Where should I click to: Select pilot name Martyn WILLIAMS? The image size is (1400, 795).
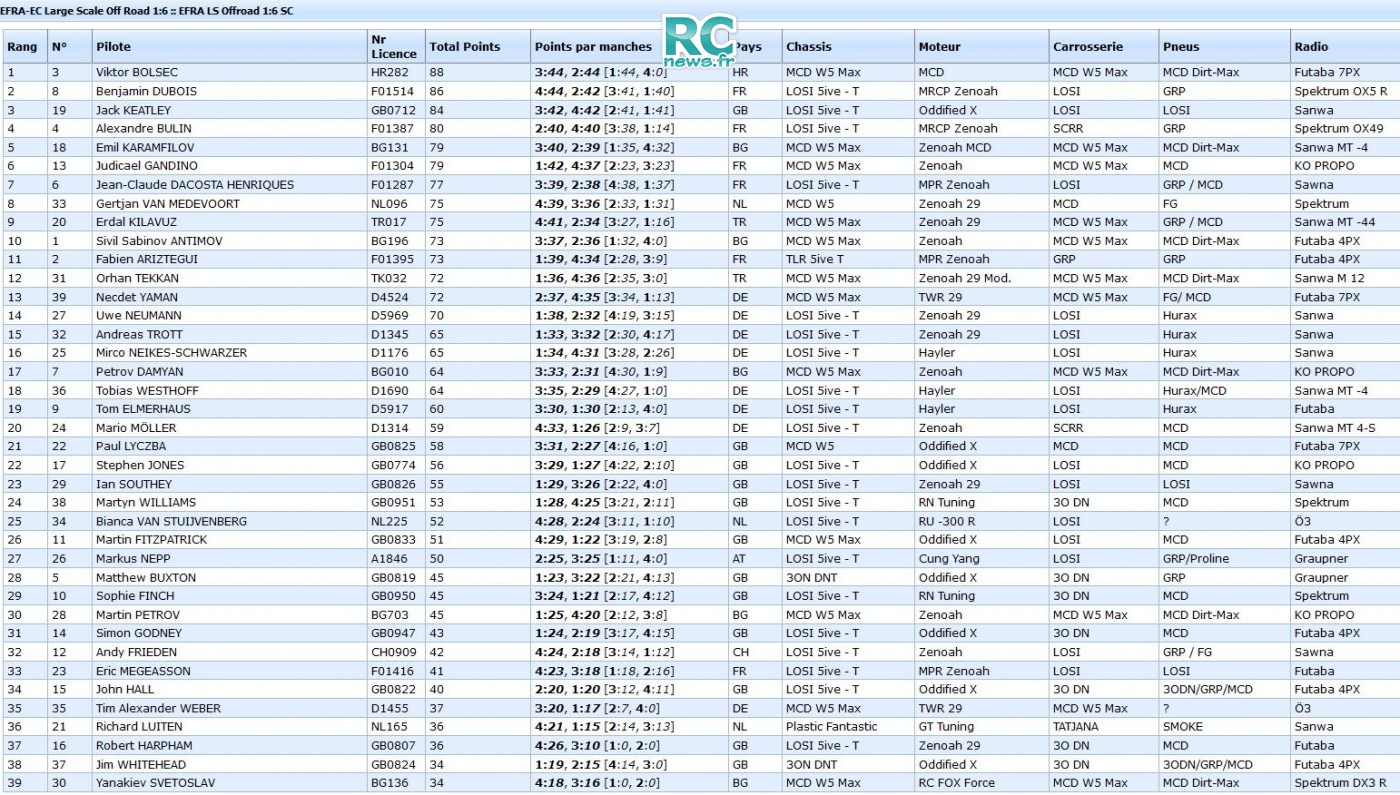[146, 502]
